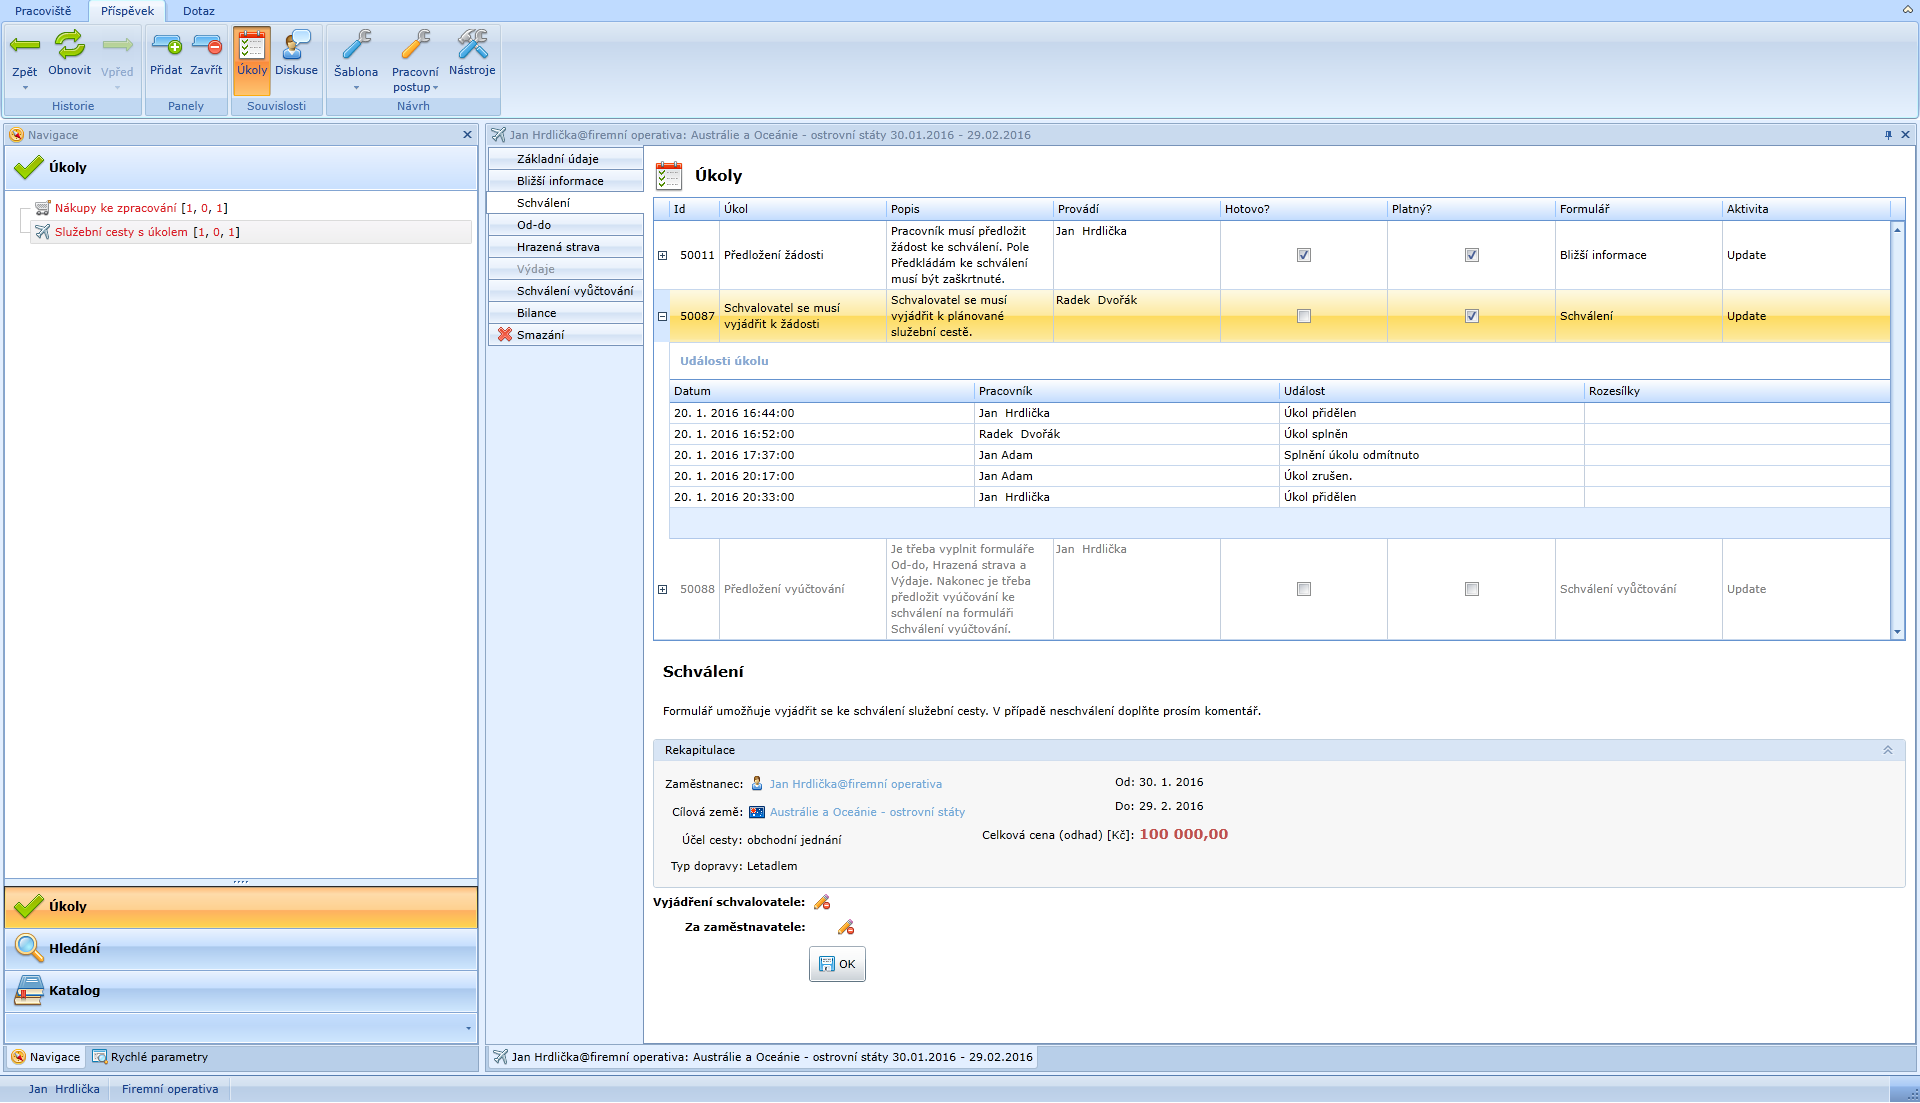Image resolution: width=1920 pixels, height=1103 pixels.
Task: Click the Obnovit refresh icon
Action: pos(69,46)
